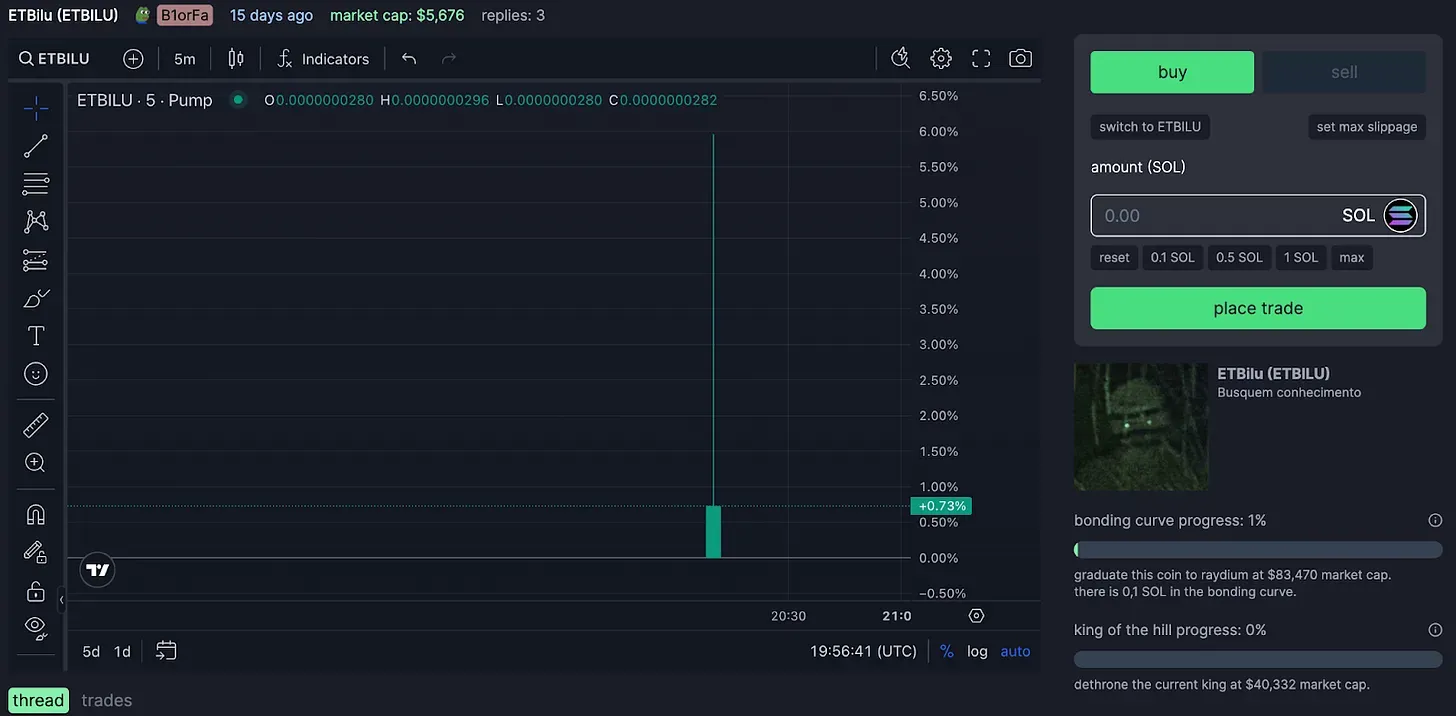1456x716 pixels.
Task: Toggle magnet mode for drawings
Action: coord(36,514)
